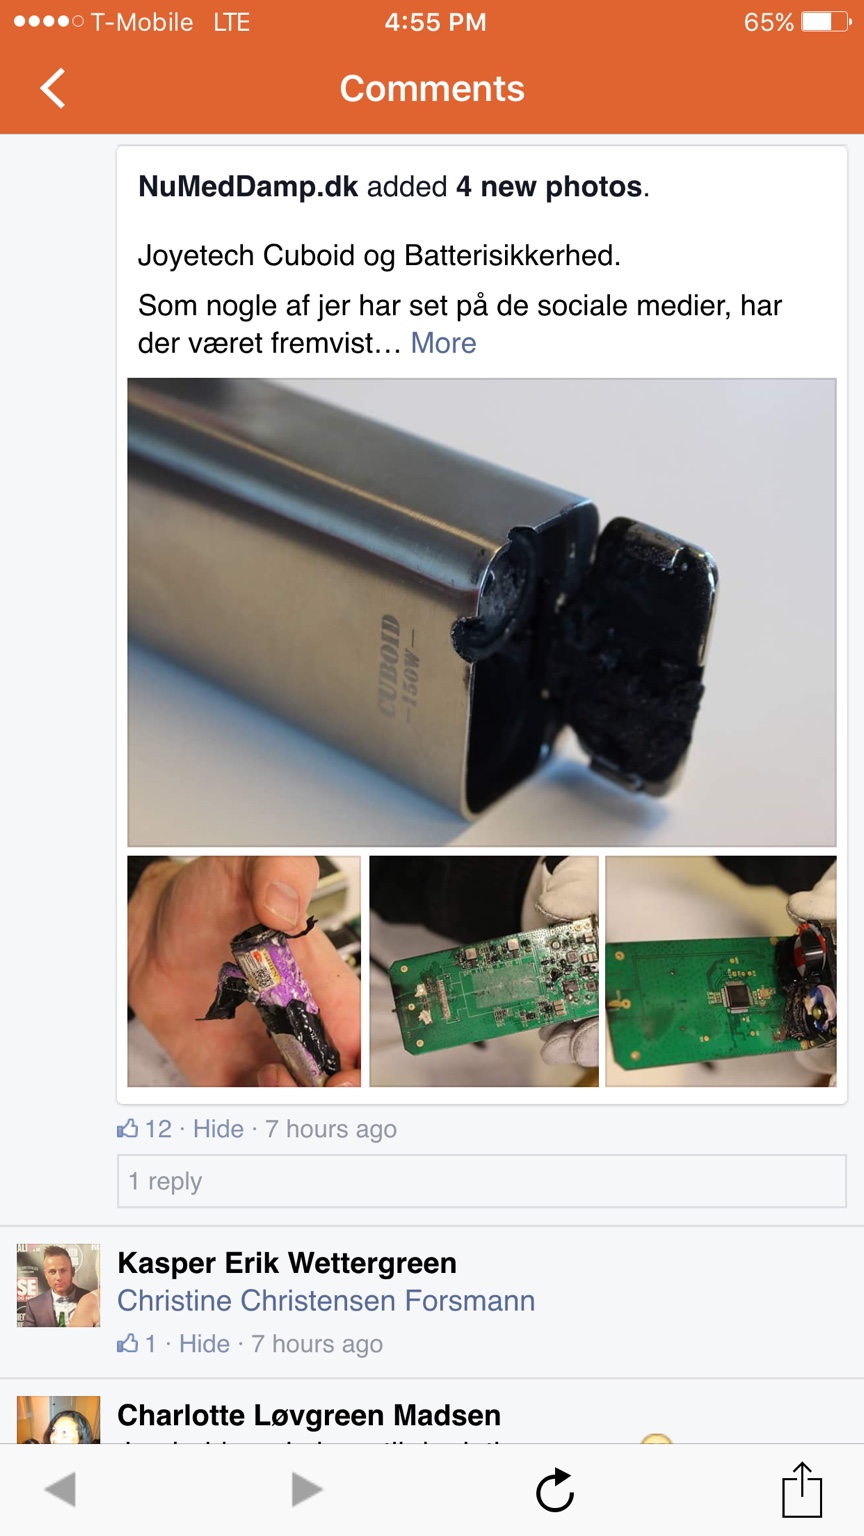The width and height of the screenshot is (864, 1536).
Task: Expand the post text with More
Action: point(443,343)
